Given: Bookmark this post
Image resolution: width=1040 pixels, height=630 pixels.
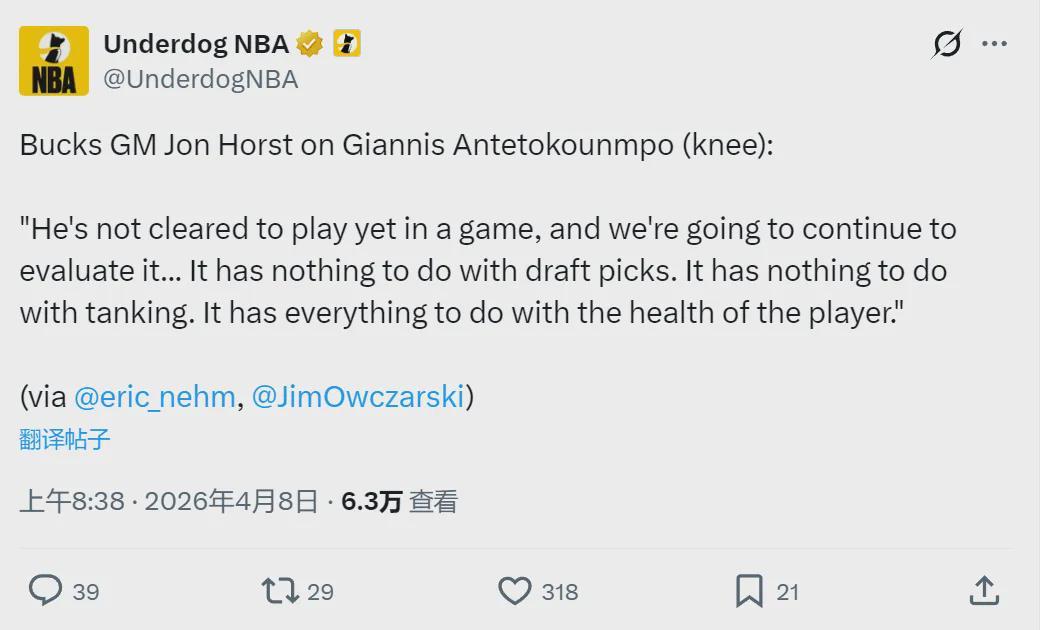Looking at the screenshot, I should (749, 591).
